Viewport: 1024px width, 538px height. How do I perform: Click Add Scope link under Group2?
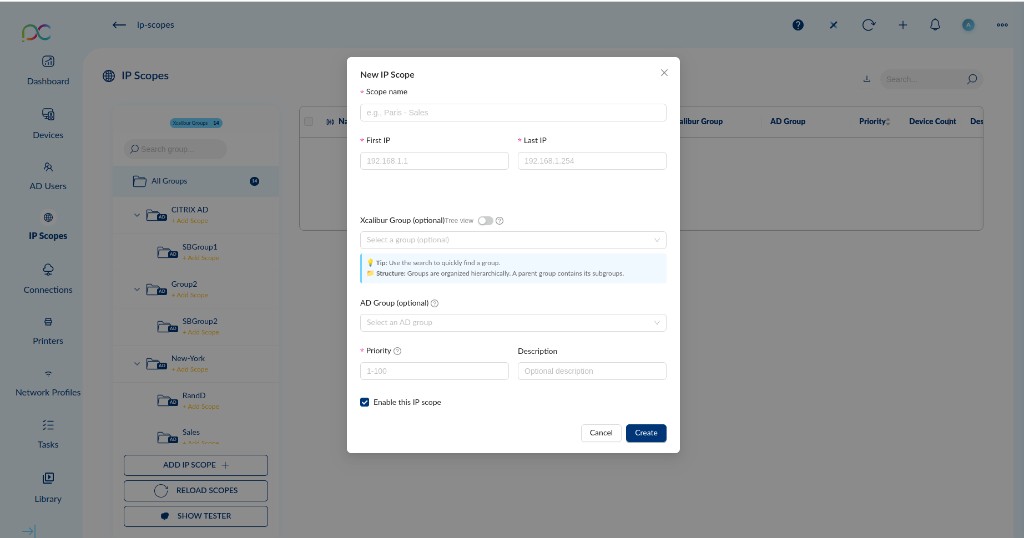click(190, 295)
